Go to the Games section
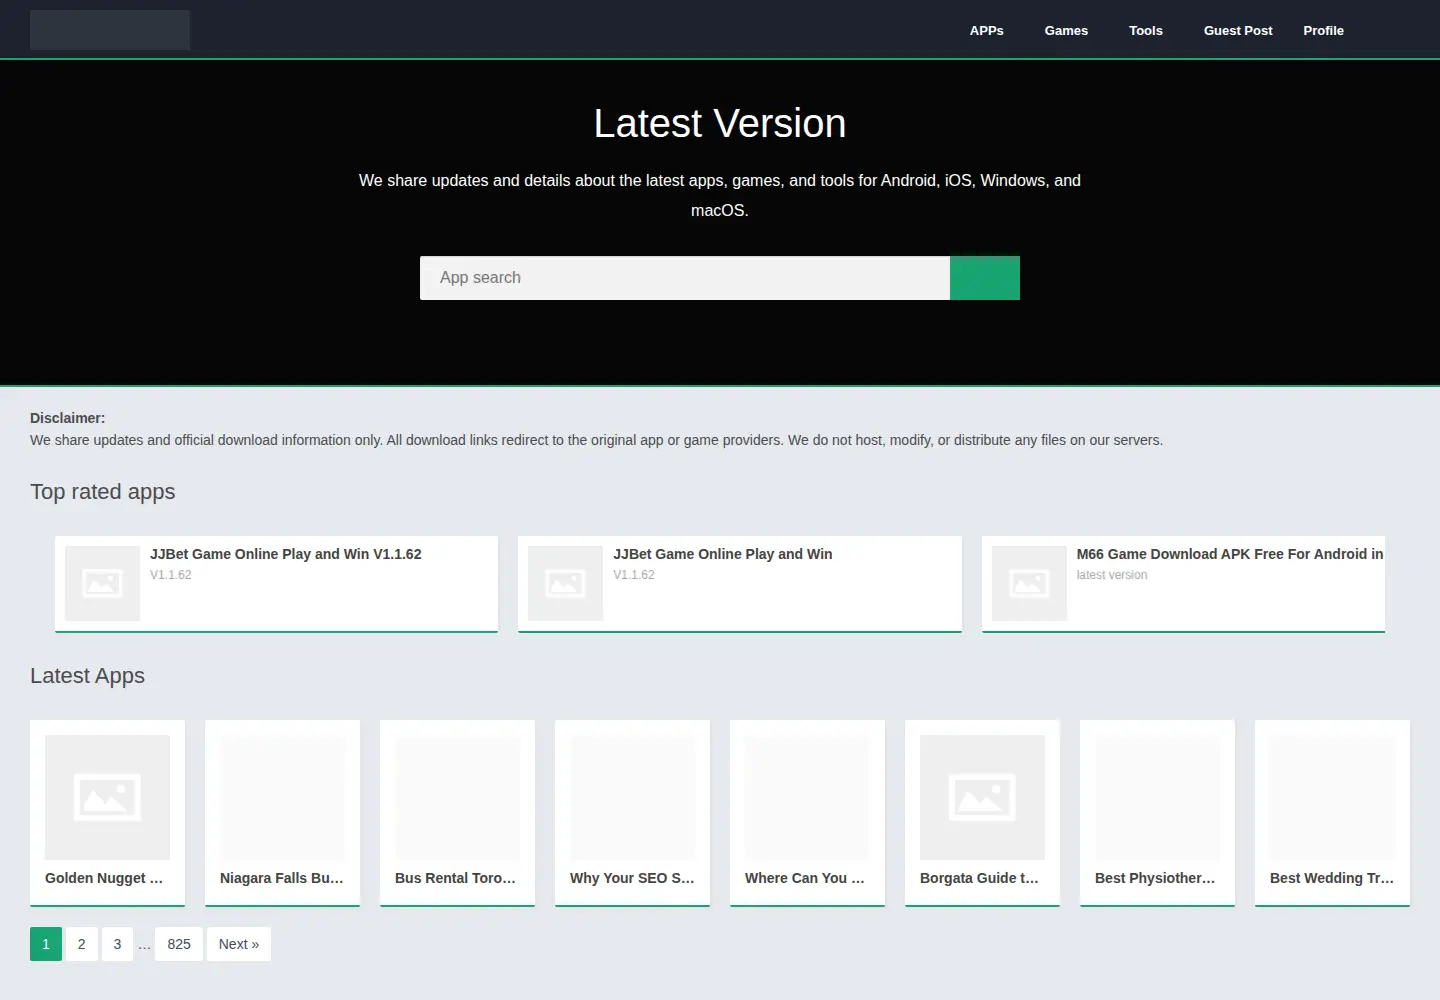Image resolution: width=1440 pixels, height=1000 pixels. 1066,31
